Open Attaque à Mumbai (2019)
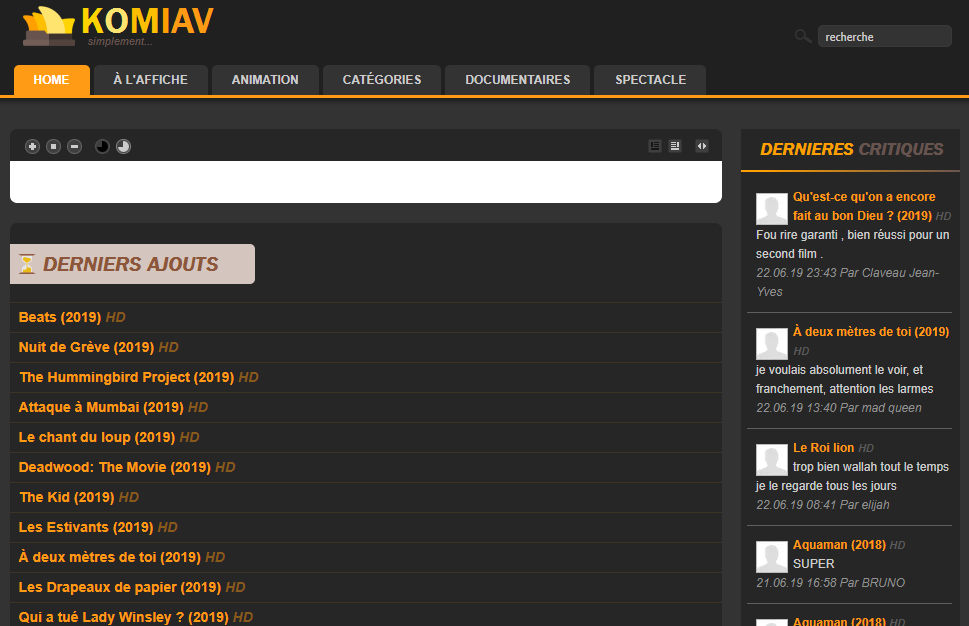969x626 pixels. [101, 407]
